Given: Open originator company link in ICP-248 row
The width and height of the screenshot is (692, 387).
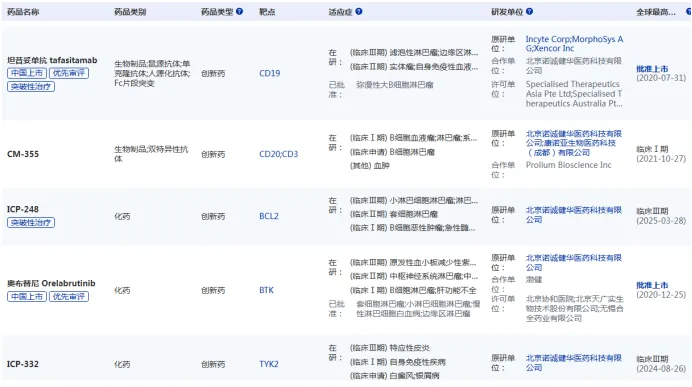Looking at the screenshot, I should [573, 214].
